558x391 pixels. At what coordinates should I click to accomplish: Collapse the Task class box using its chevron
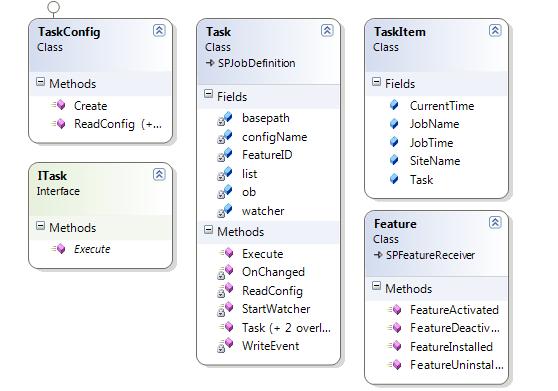(x=327, y=31)
